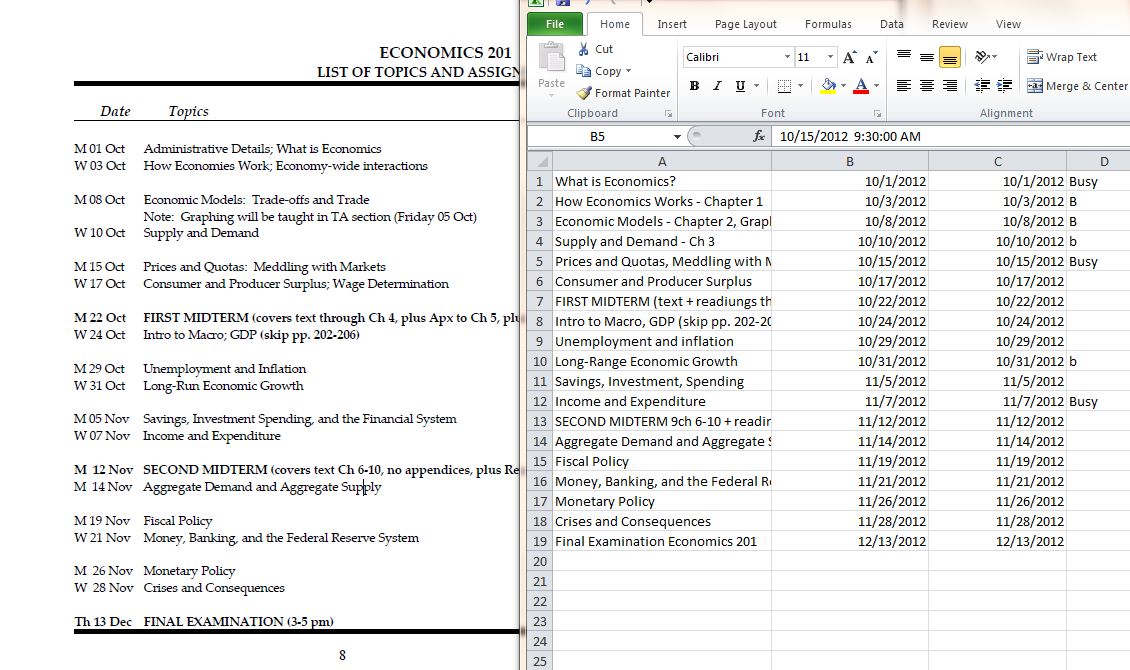This screenshot has width=1130, height=670.
Task: Center text horizontally in cell
Action: (927, 86)
